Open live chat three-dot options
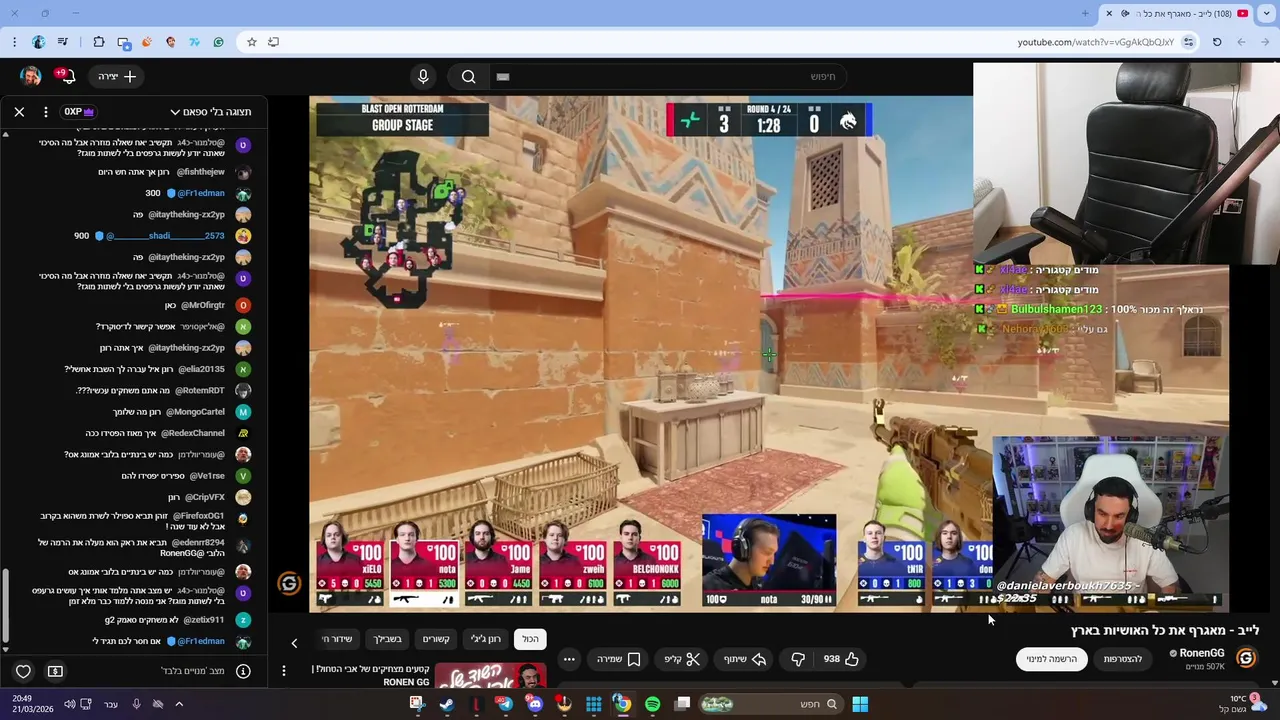The height and width of the screenshot is (720, 1280). coord(45,112)
